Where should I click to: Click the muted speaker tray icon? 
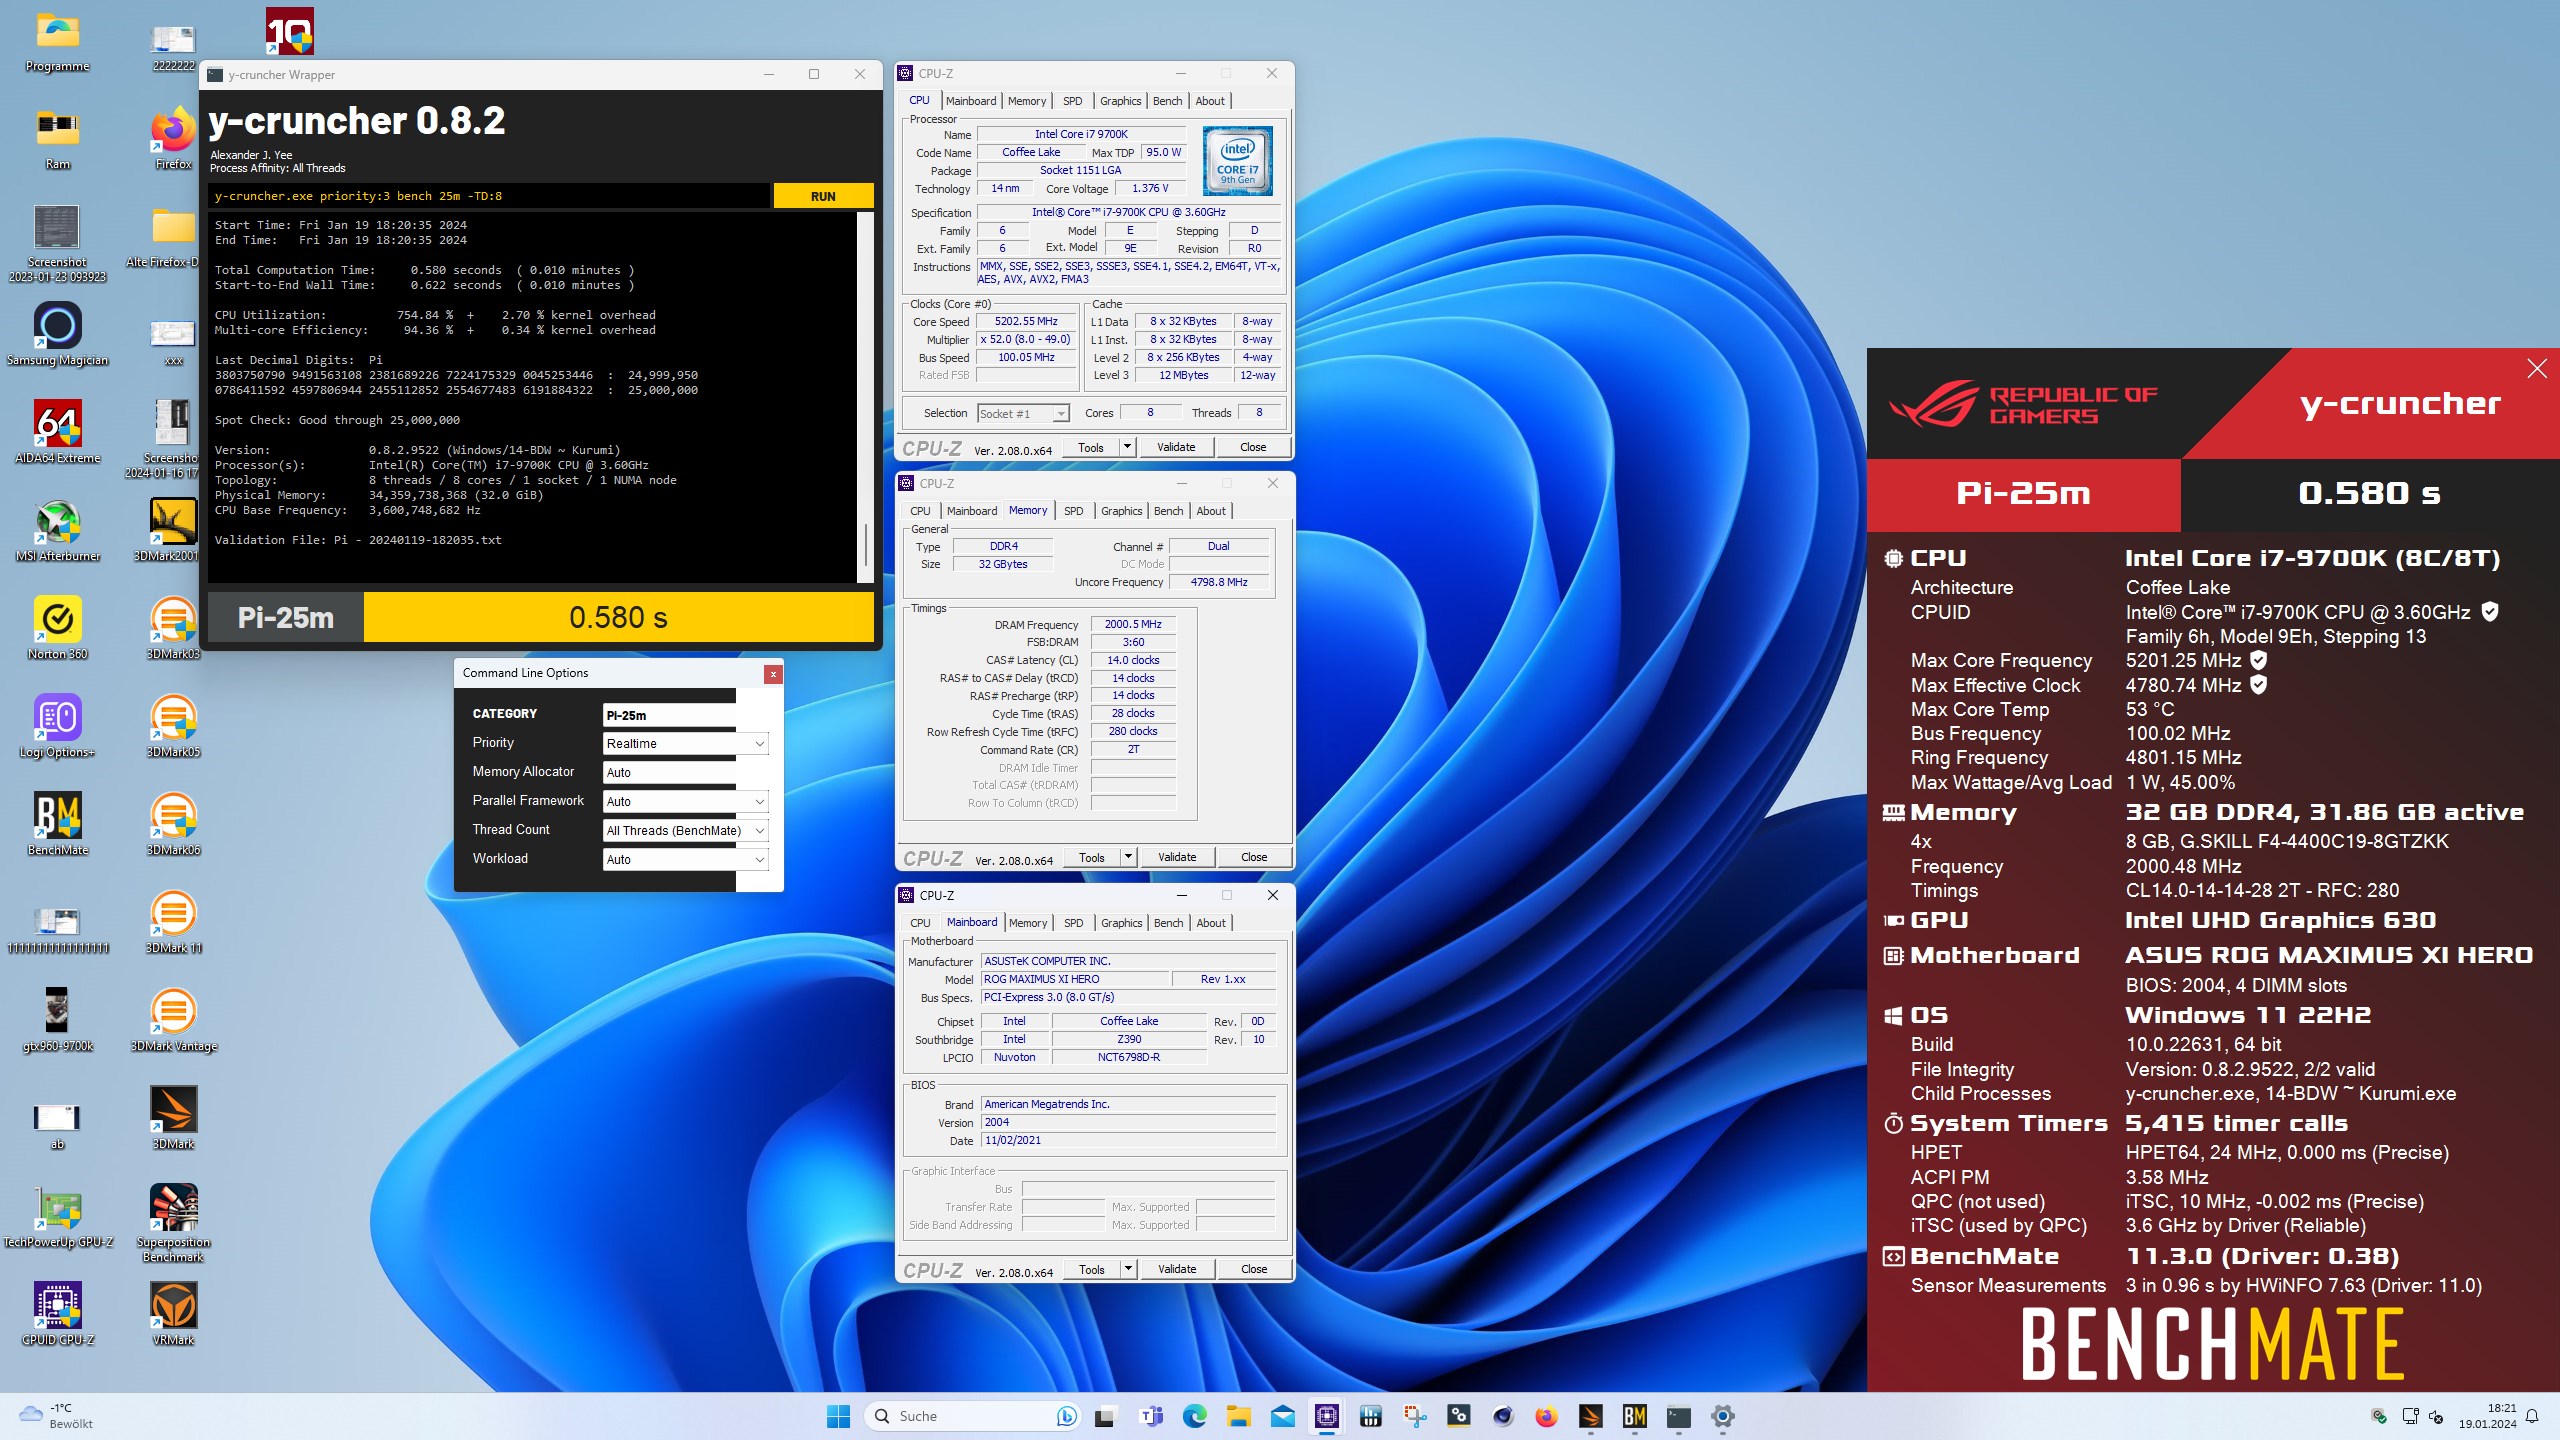pos(2436,1416)
